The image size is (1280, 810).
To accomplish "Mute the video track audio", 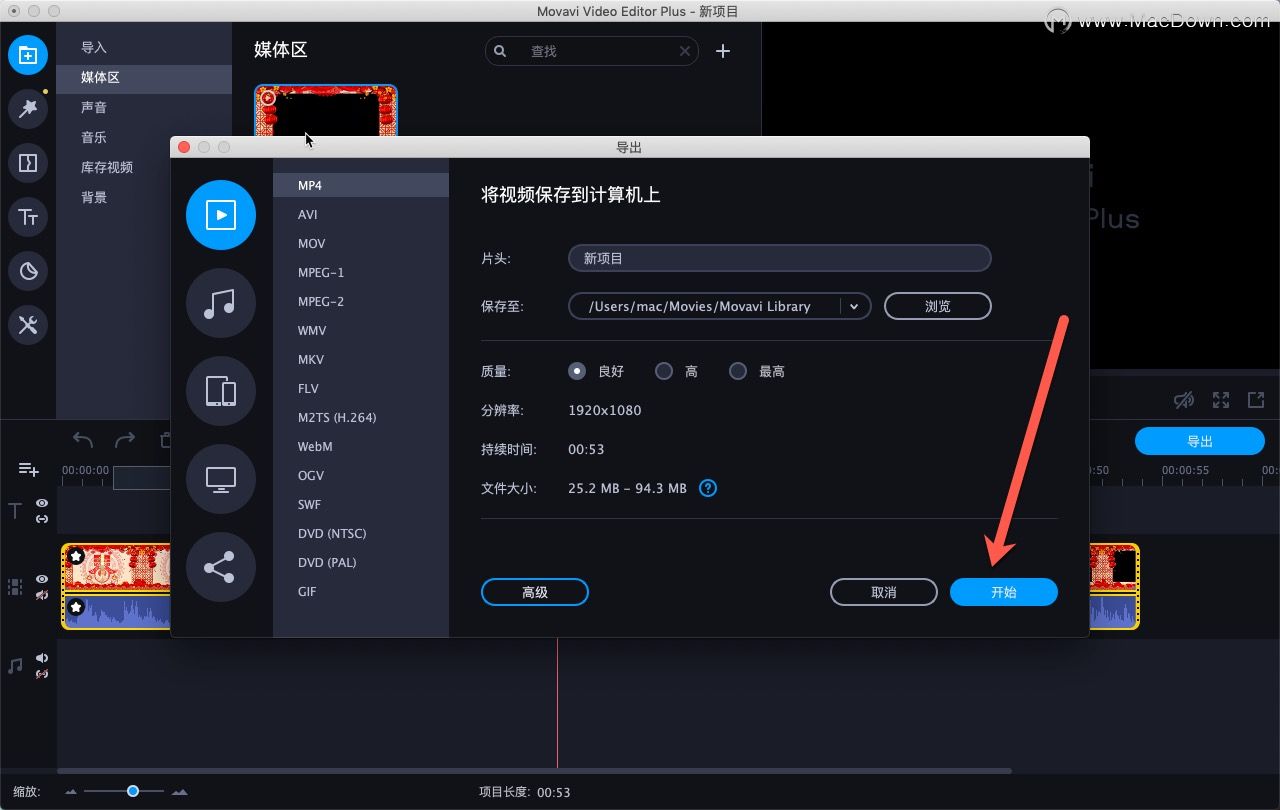I will 42,595.
